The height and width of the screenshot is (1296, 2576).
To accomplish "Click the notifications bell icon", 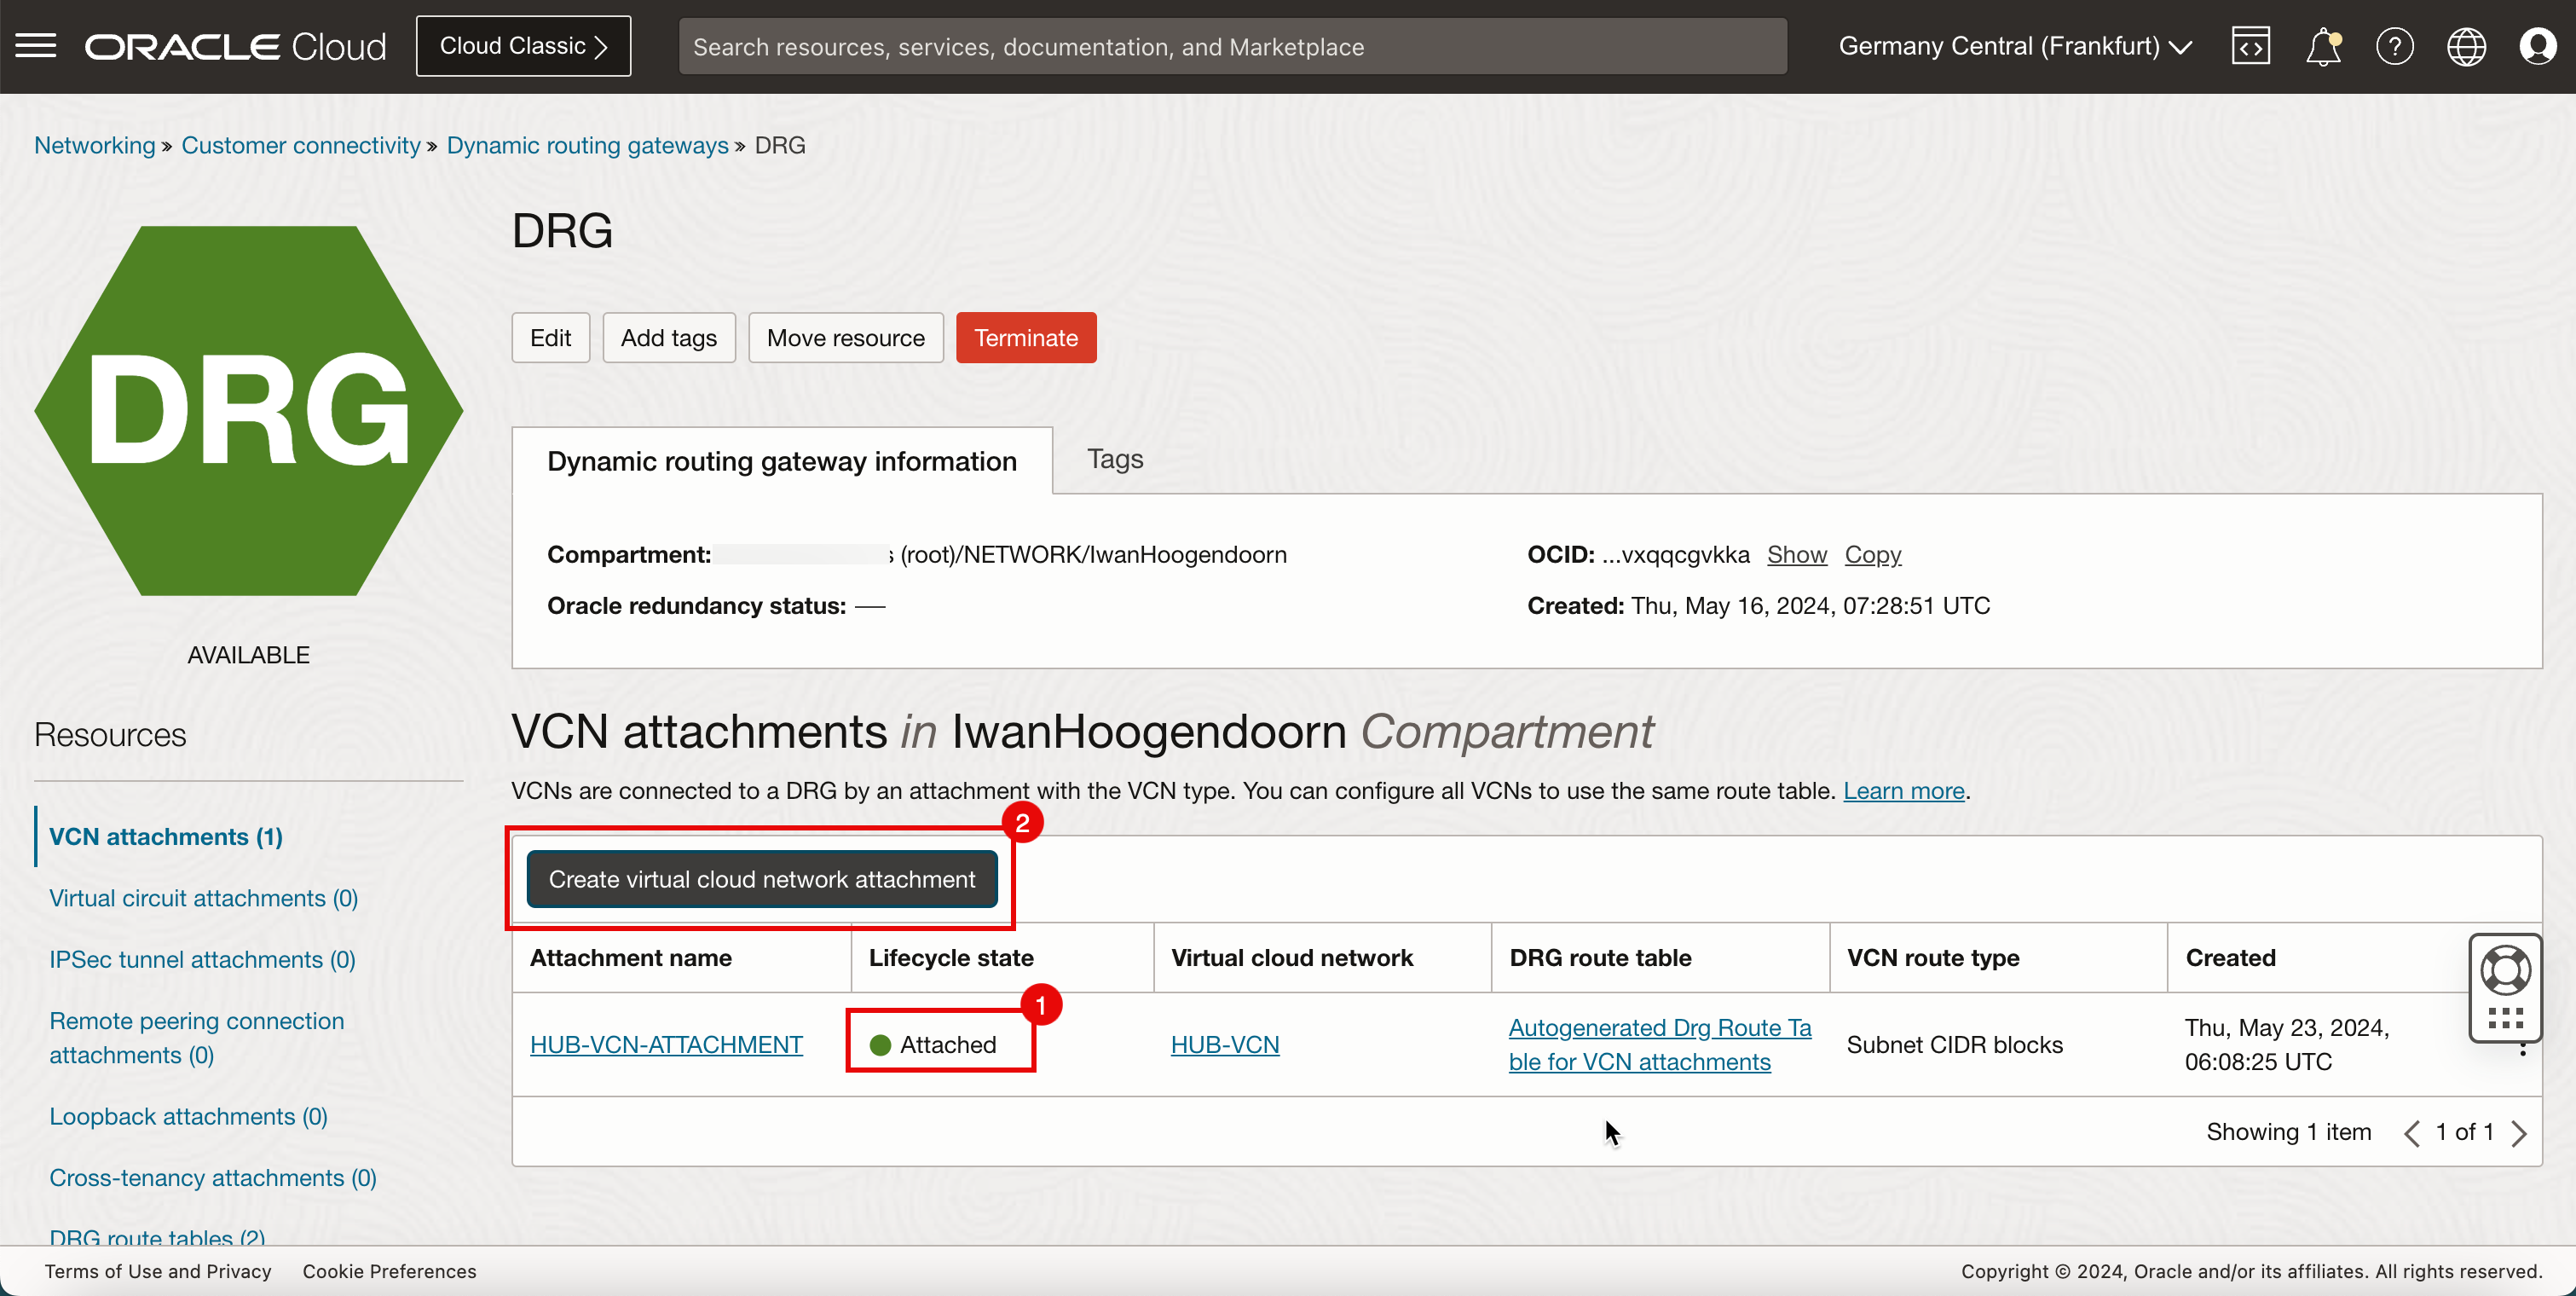I will [2323, 46].
